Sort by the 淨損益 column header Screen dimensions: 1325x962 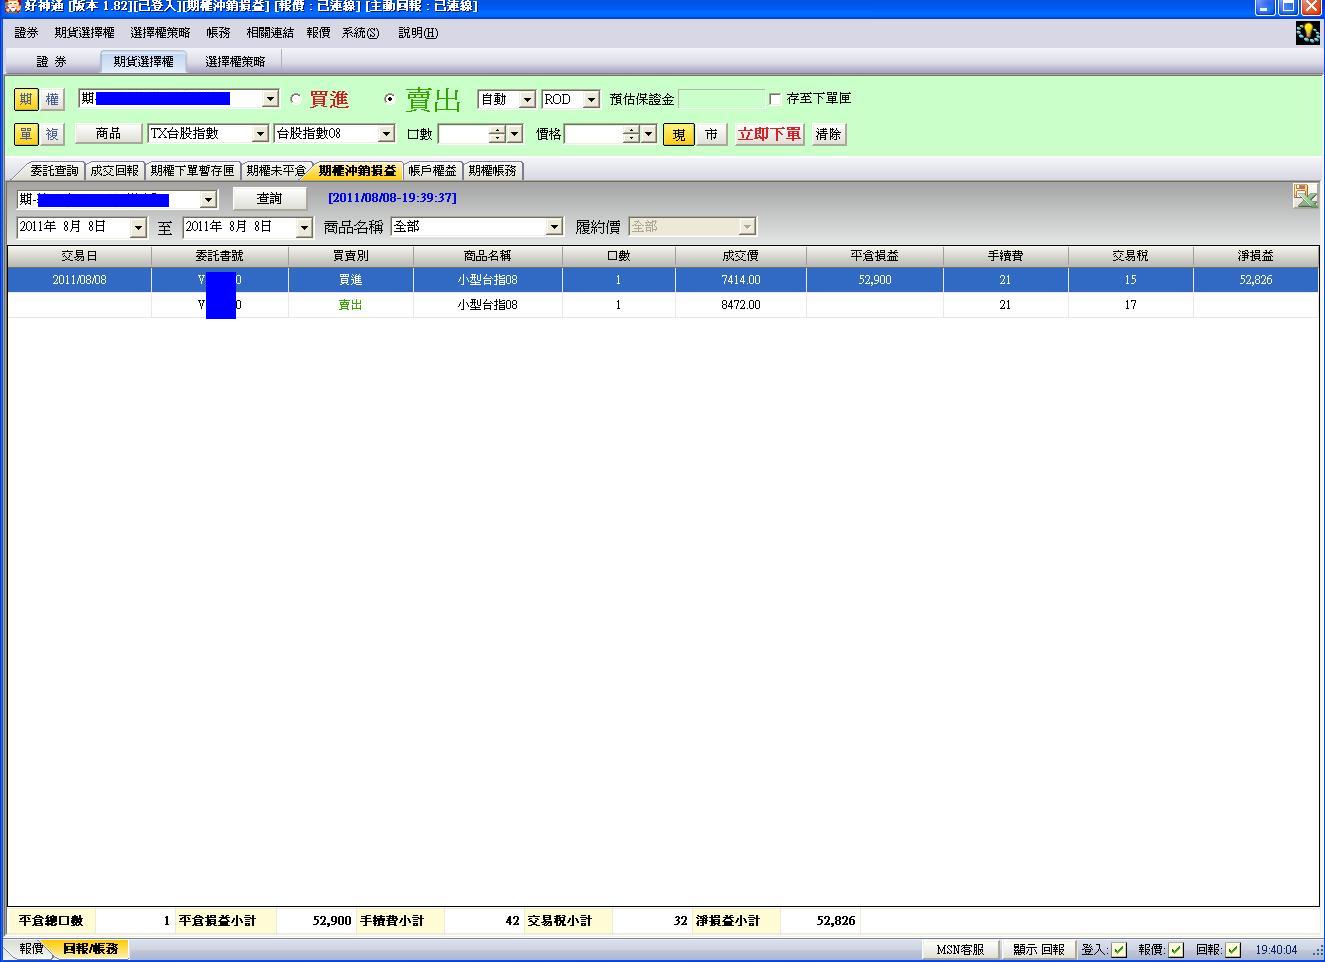[x=1255, y=256]
